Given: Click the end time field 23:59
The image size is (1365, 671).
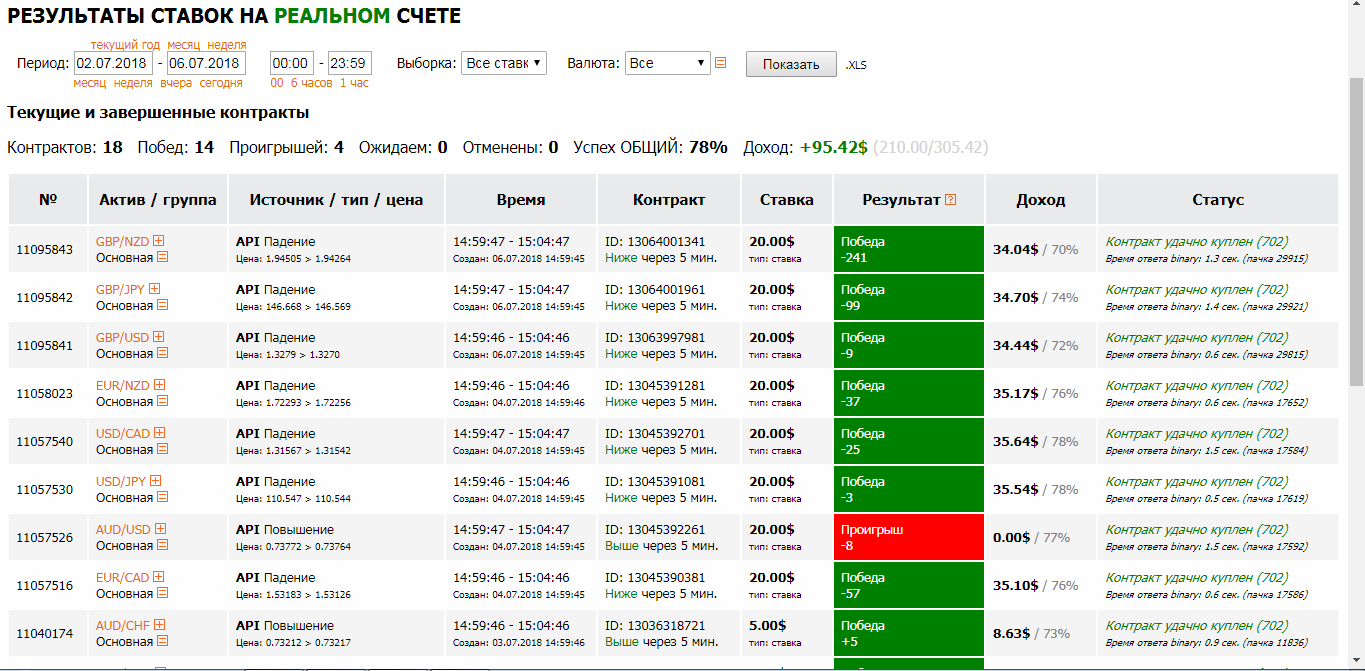Looking at the screenshot, I should click(350, 63).
